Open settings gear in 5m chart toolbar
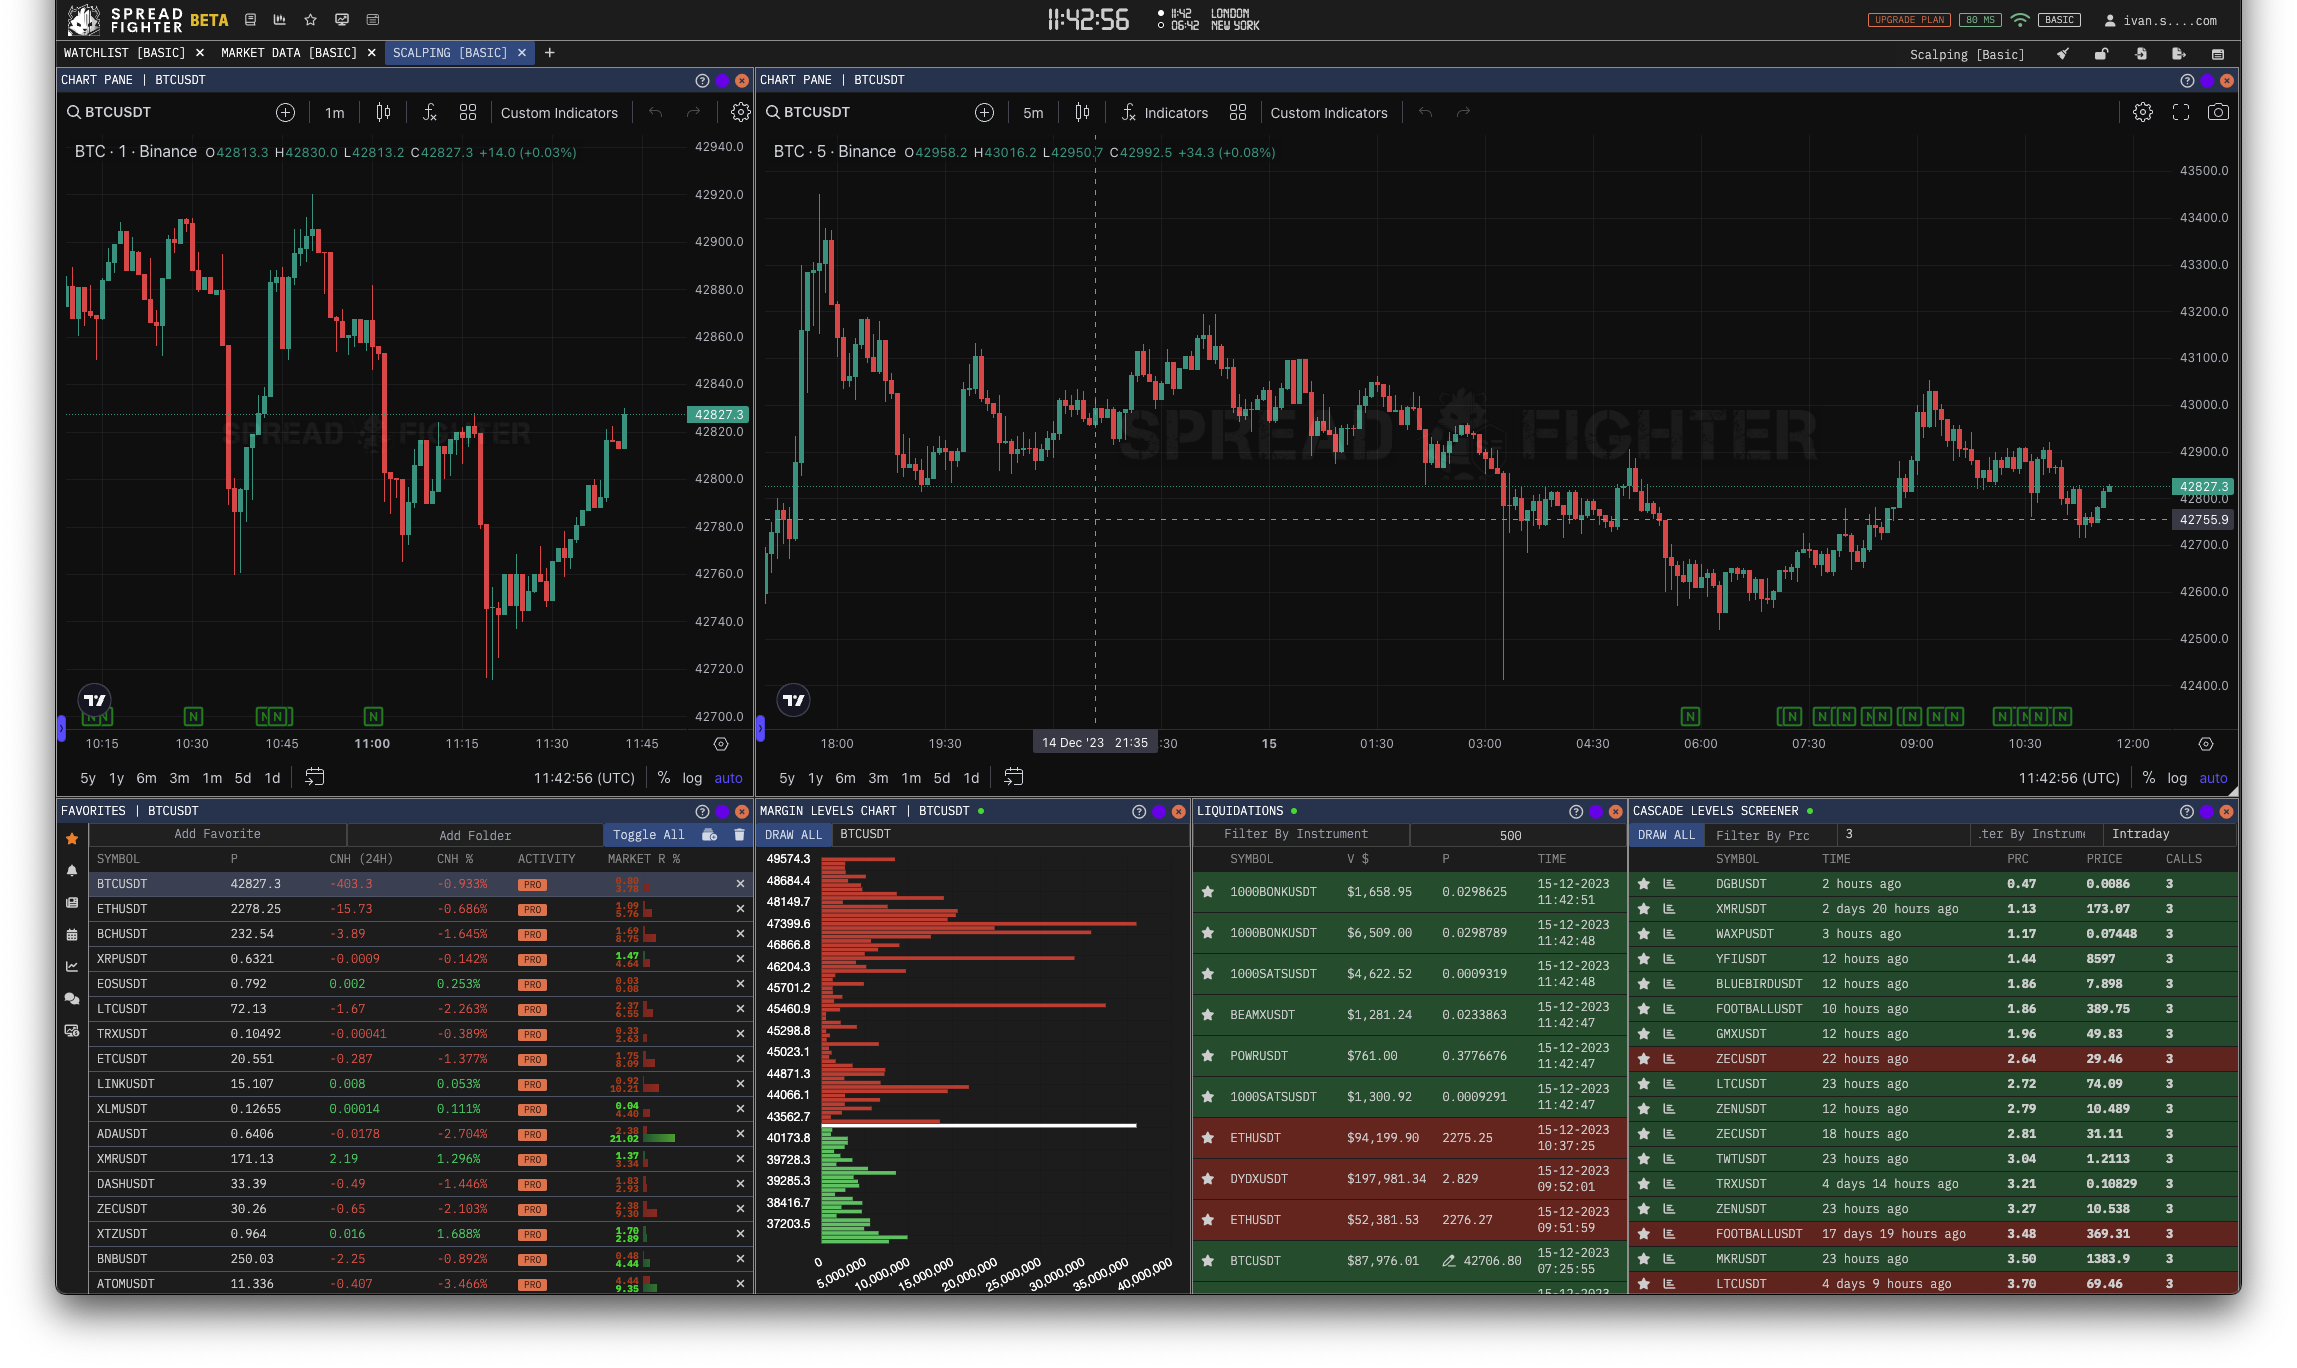 [x=2142, y=113]
